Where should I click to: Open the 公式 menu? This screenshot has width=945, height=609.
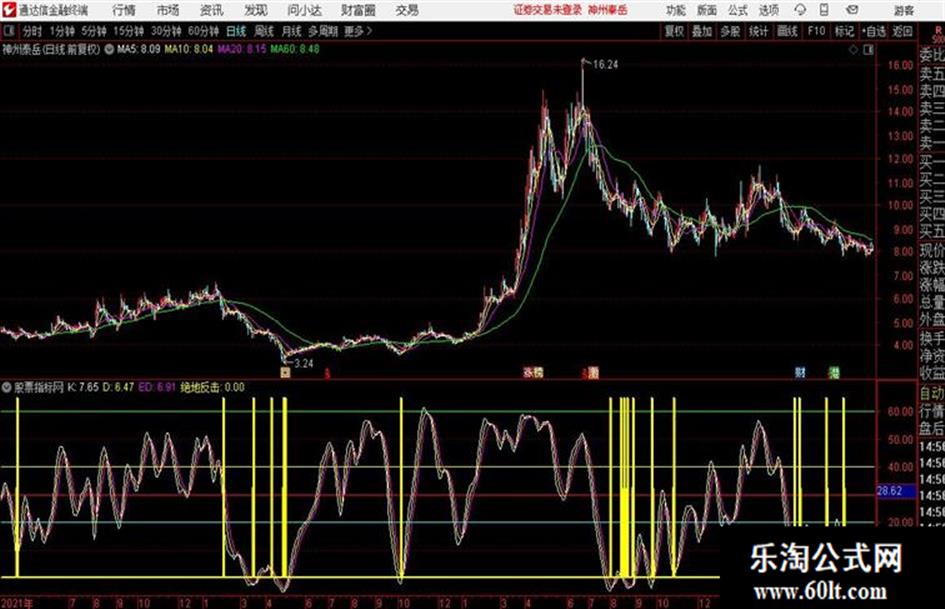pos(738,10)
